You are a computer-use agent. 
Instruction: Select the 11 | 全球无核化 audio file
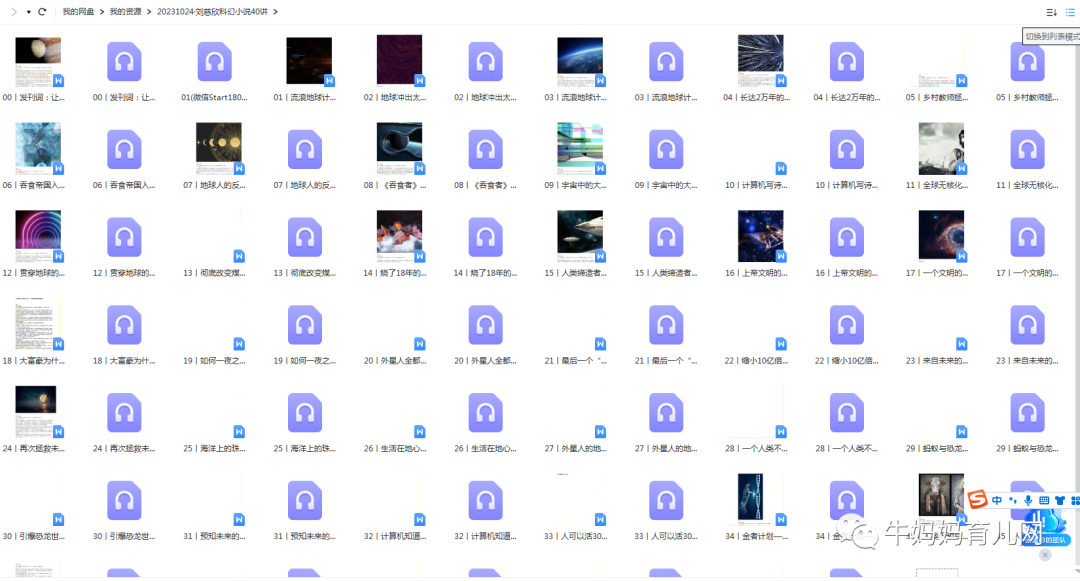tap(1028, 149)
